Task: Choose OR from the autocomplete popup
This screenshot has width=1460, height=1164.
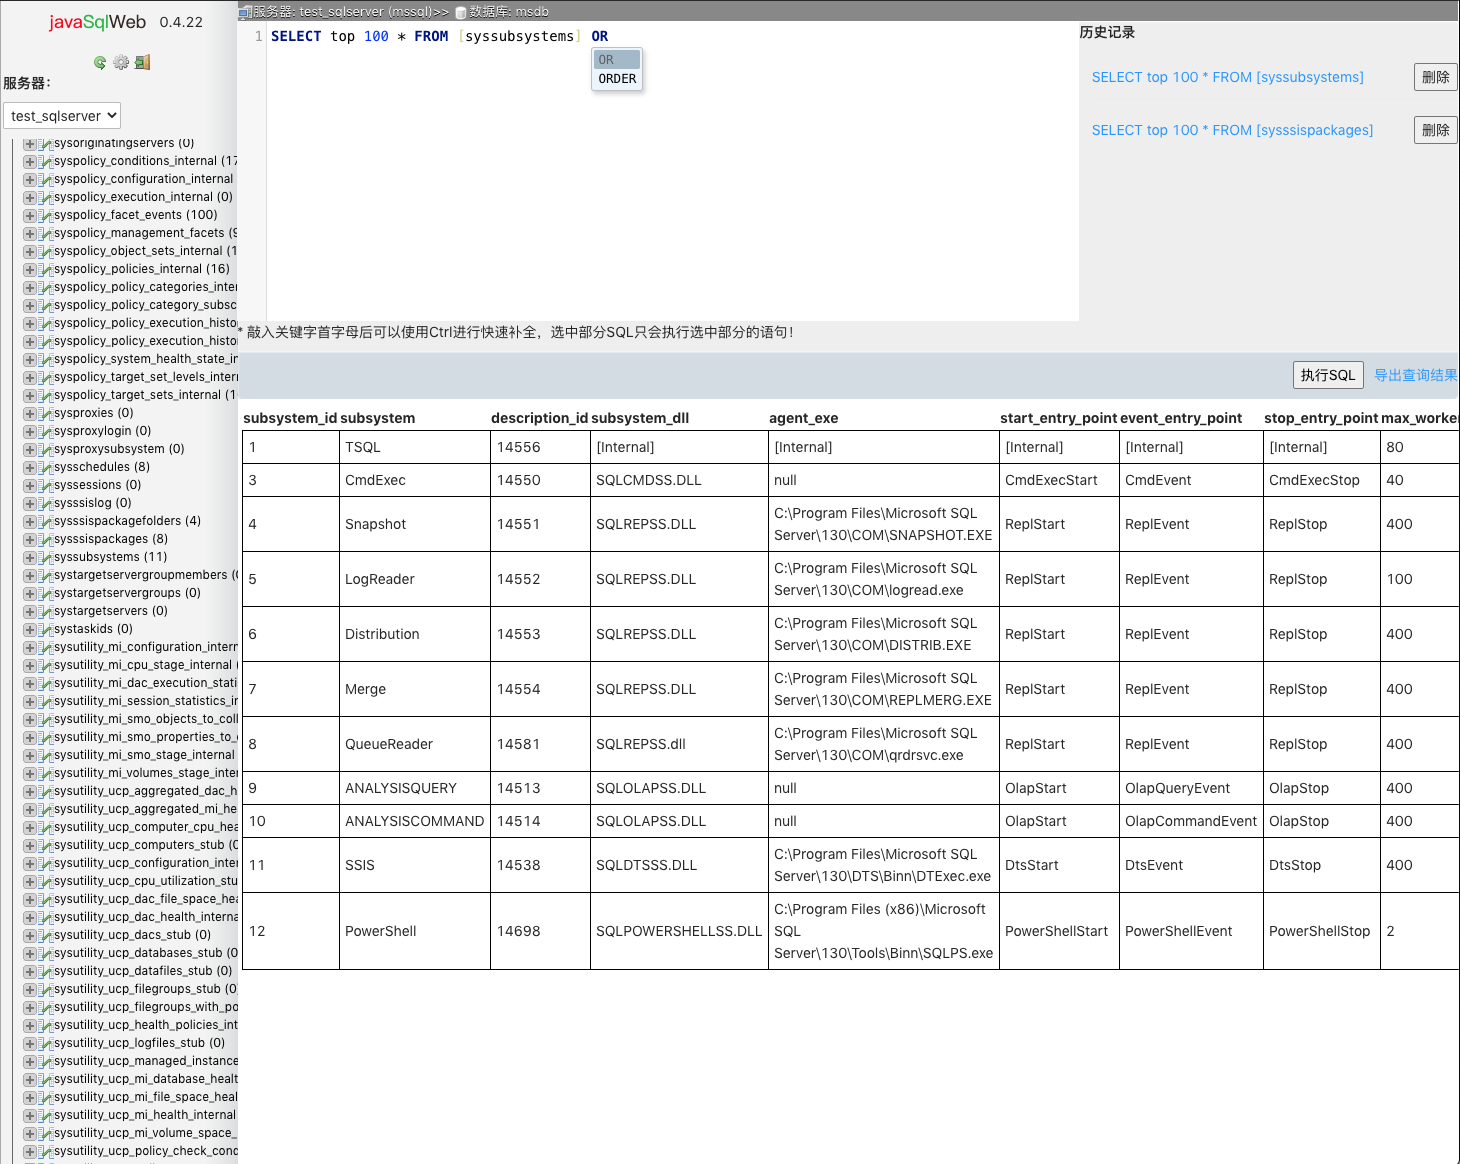Action: (617, 60)
